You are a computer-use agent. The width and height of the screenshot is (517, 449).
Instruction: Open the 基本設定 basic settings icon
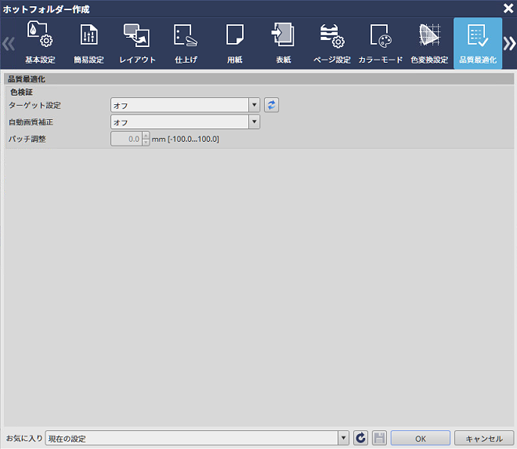[x=40, y=43]
